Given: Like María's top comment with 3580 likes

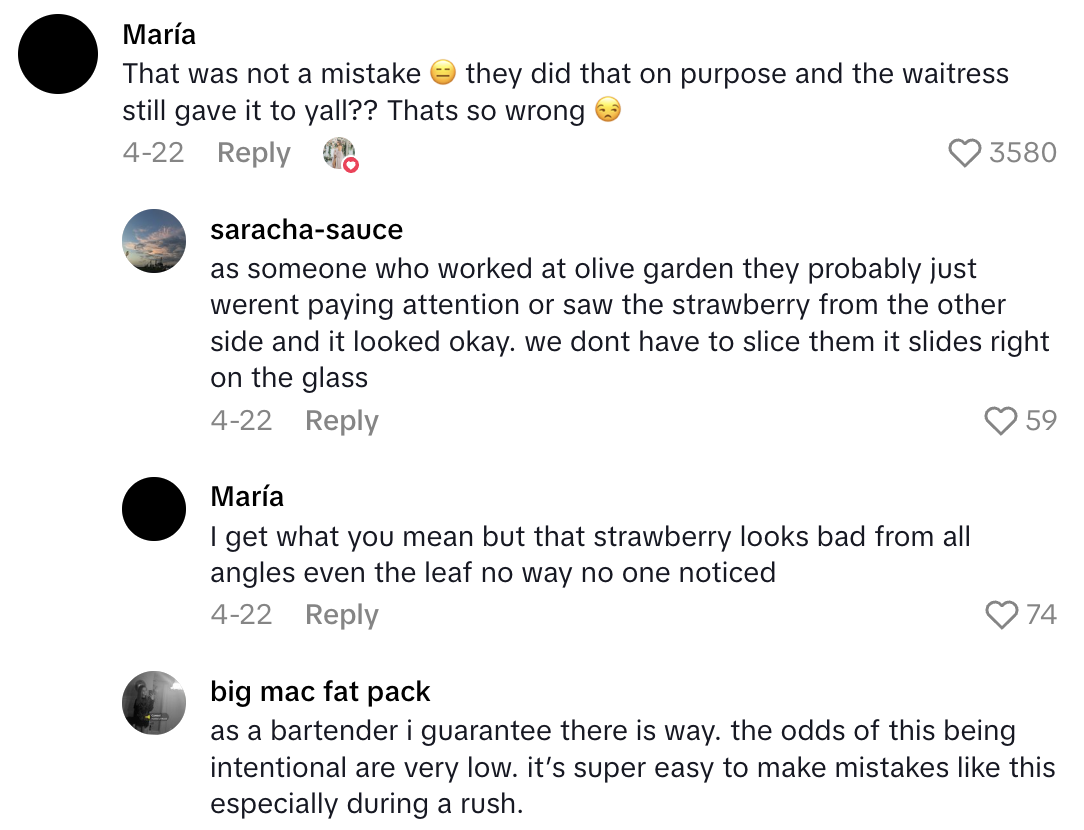Looking at the screenshot, I should [x=964, y=153].
